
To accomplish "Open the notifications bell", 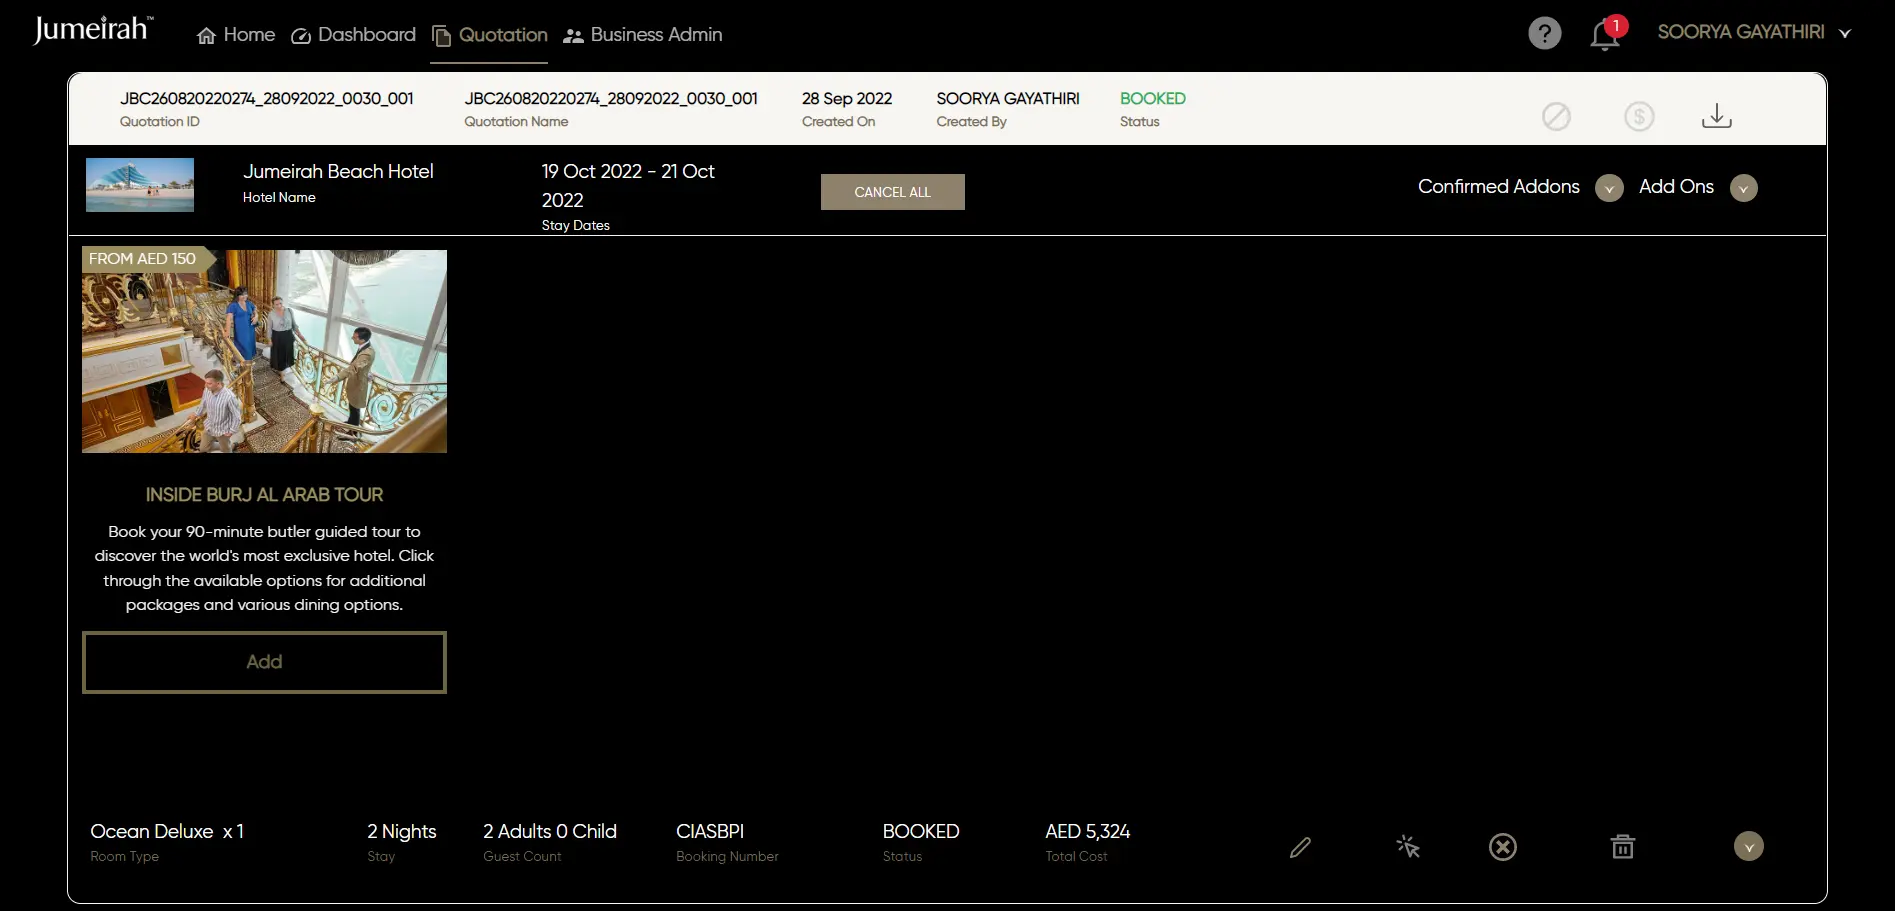I will 1605,34.
